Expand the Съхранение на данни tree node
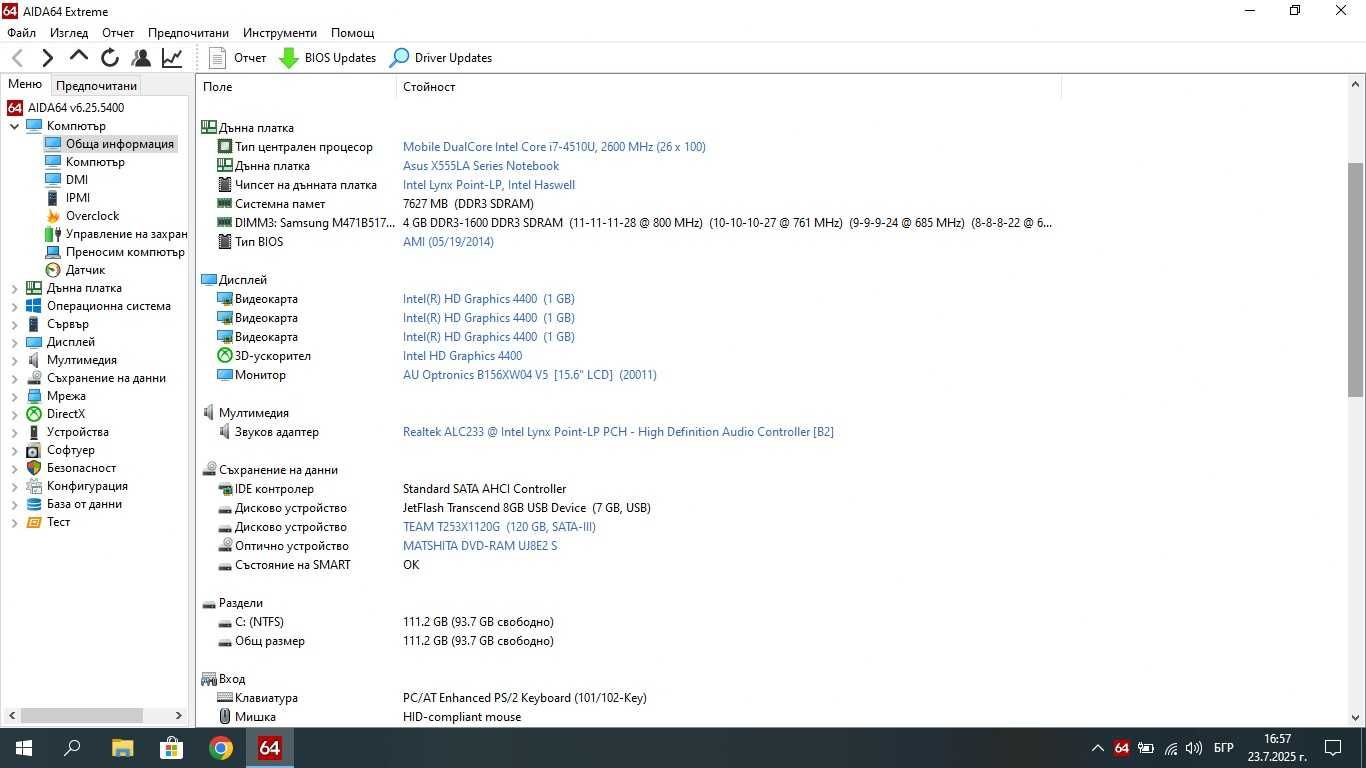Image resolution: width=1366 pixels, height=768 pixels. (15, 378)
